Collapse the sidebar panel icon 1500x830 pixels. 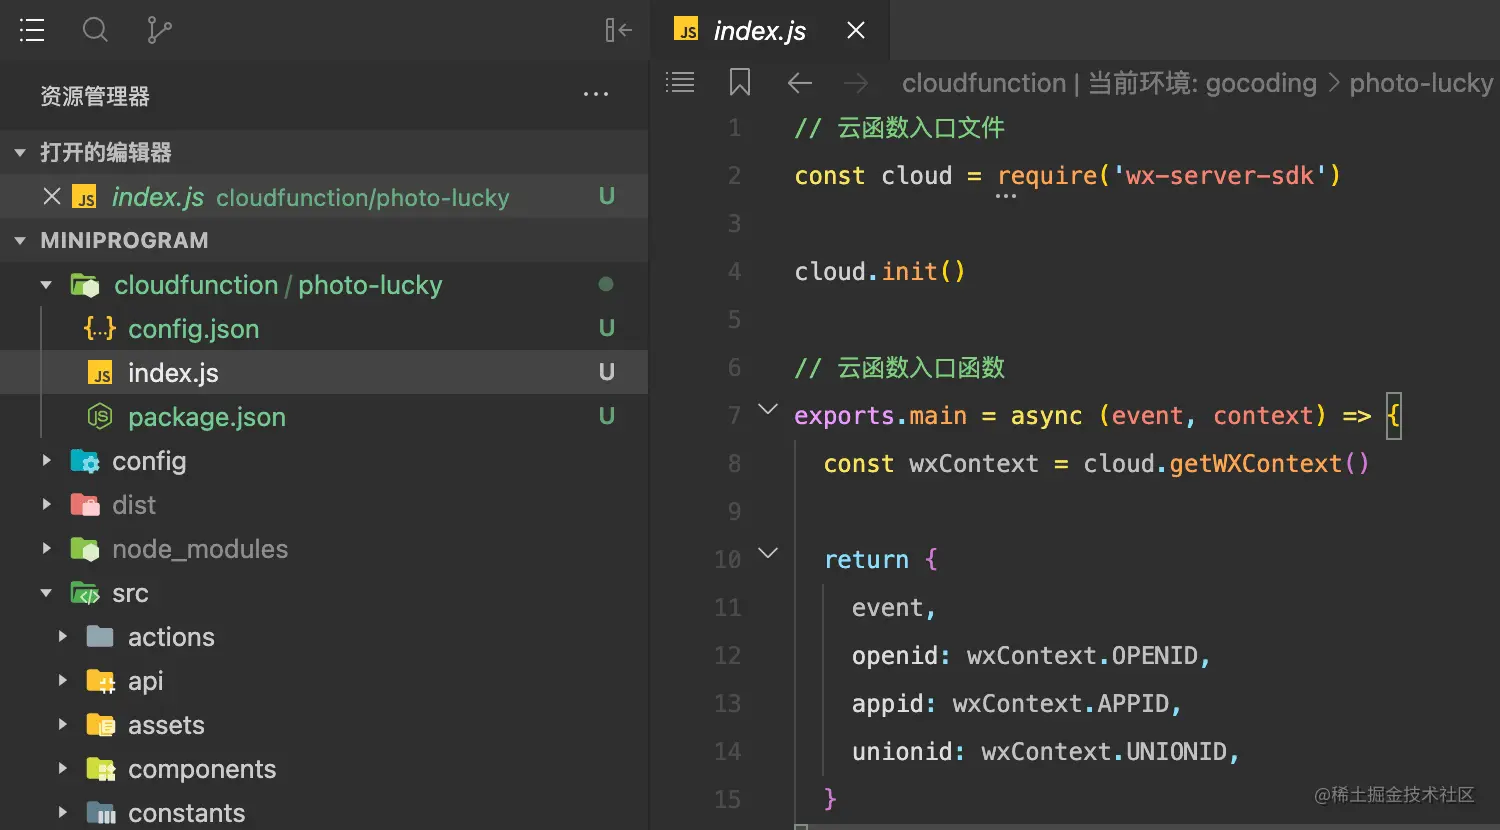[618, 31]
